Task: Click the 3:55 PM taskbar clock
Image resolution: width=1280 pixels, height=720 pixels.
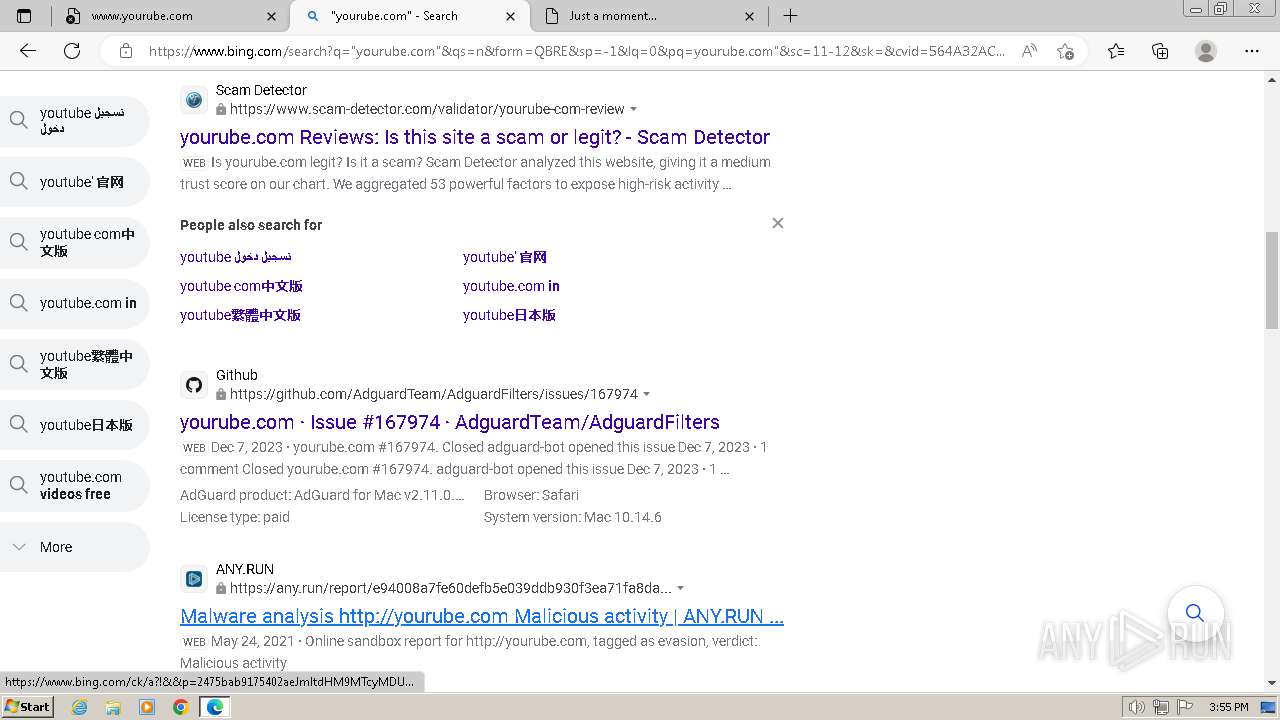Action: coord(1228,707)
